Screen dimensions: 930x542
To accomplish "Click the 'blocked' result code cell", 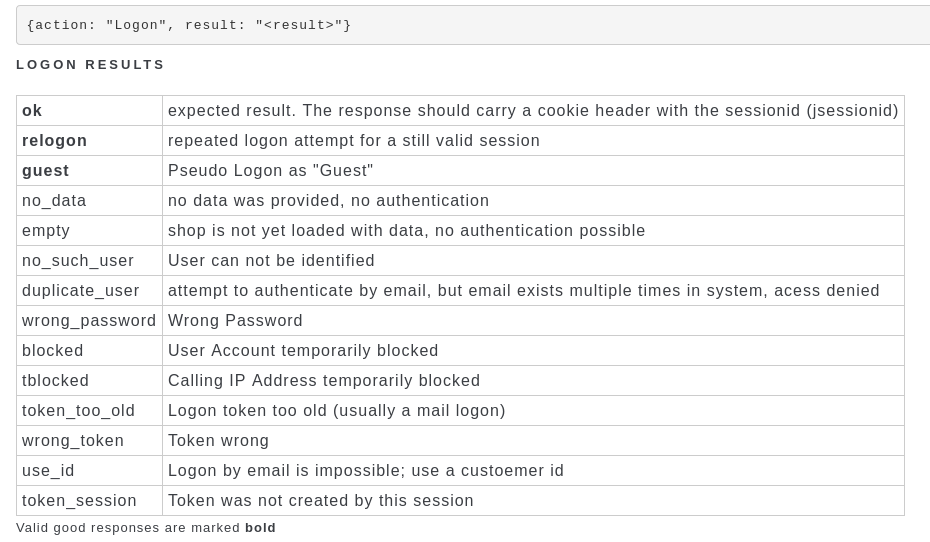I will [x=90, y=350].
